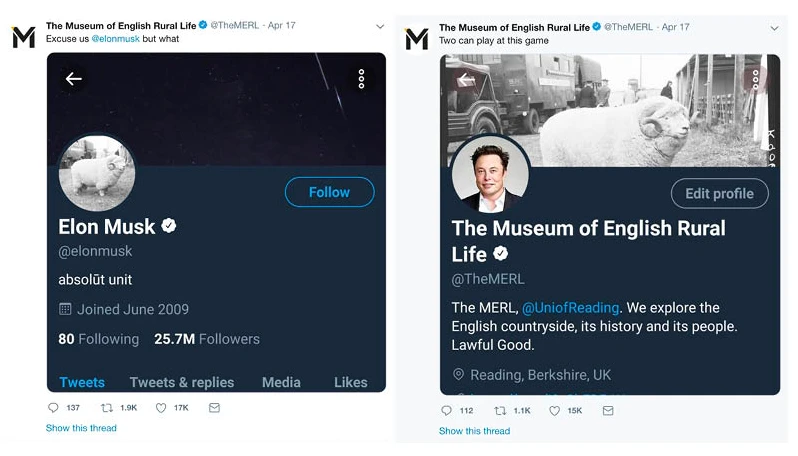798x456 pixels.
Task: Open the Media tab
Action: 281,382
